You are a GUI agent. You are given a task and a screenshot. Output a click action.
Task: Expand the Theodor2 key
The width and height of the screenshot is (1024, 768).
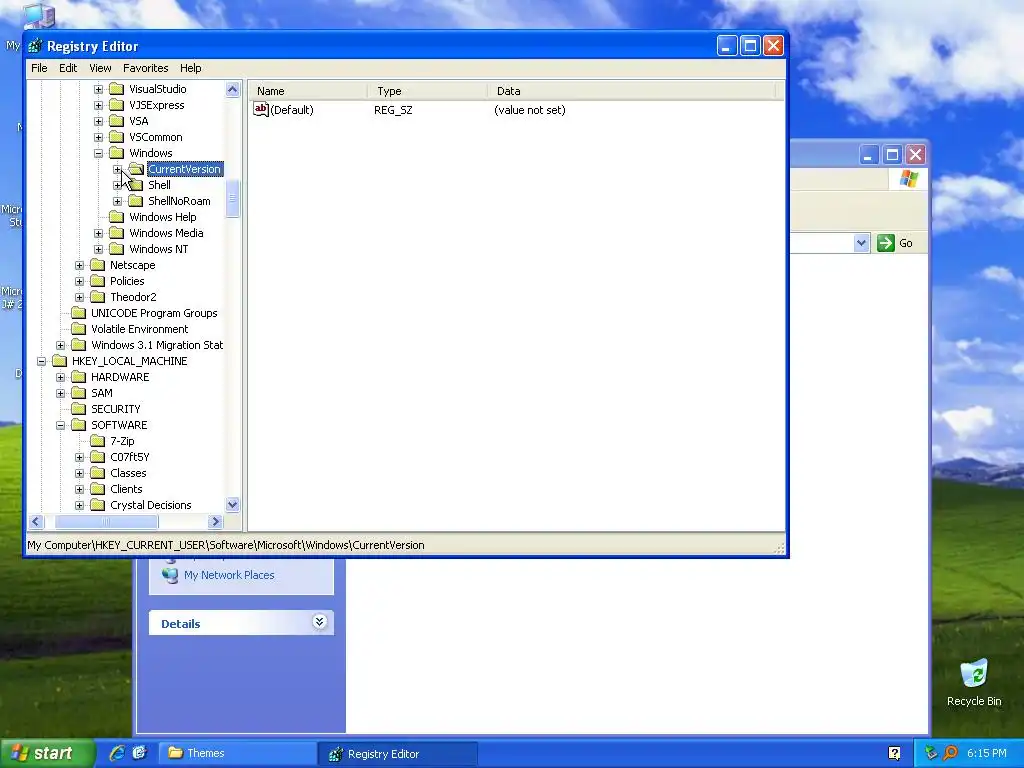[79, 297]
